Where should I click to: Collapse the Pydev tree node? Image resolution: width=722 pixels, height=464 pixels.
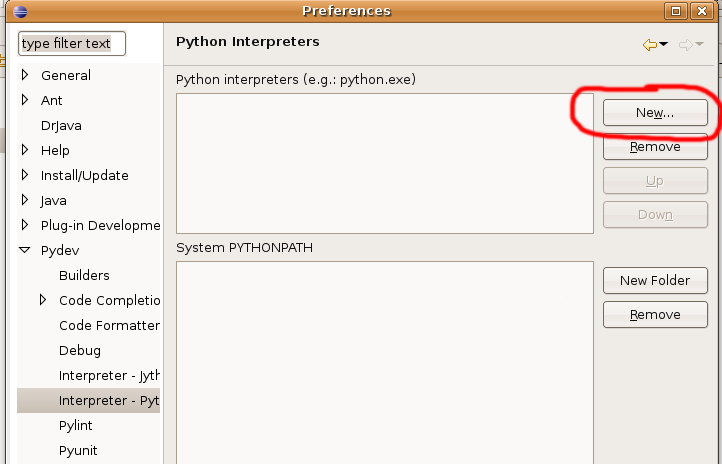pos(26,250)
